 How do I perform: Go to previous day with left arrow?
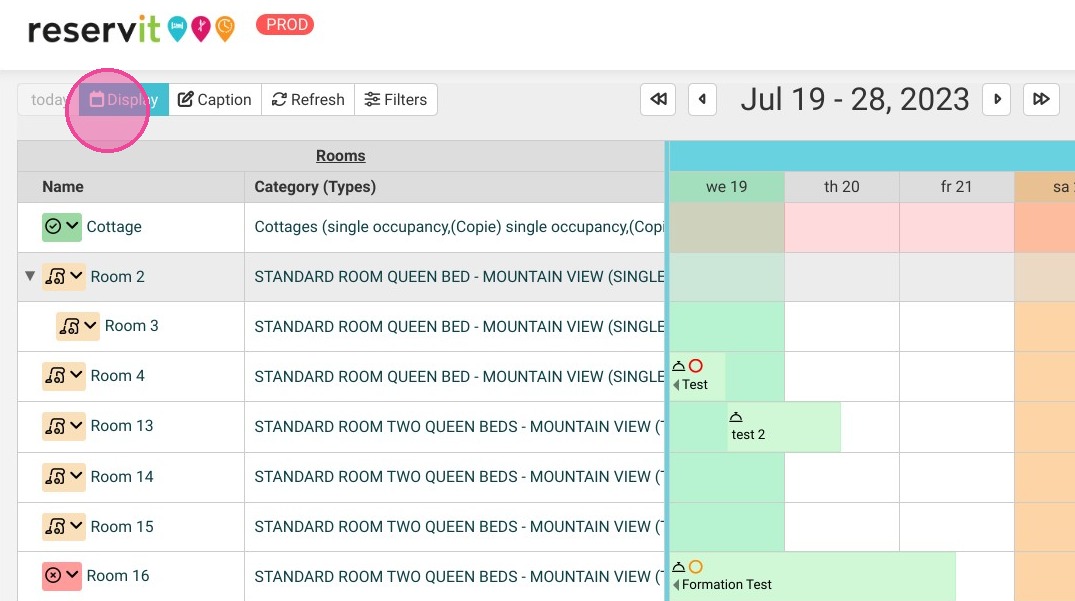click(x=702, y=99)
